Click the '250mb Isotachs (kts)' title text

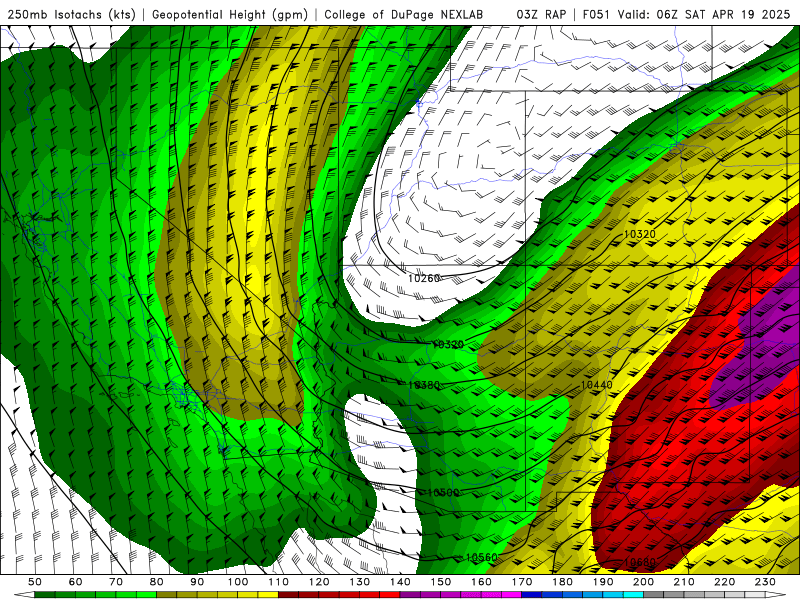(x=72, y=15)
